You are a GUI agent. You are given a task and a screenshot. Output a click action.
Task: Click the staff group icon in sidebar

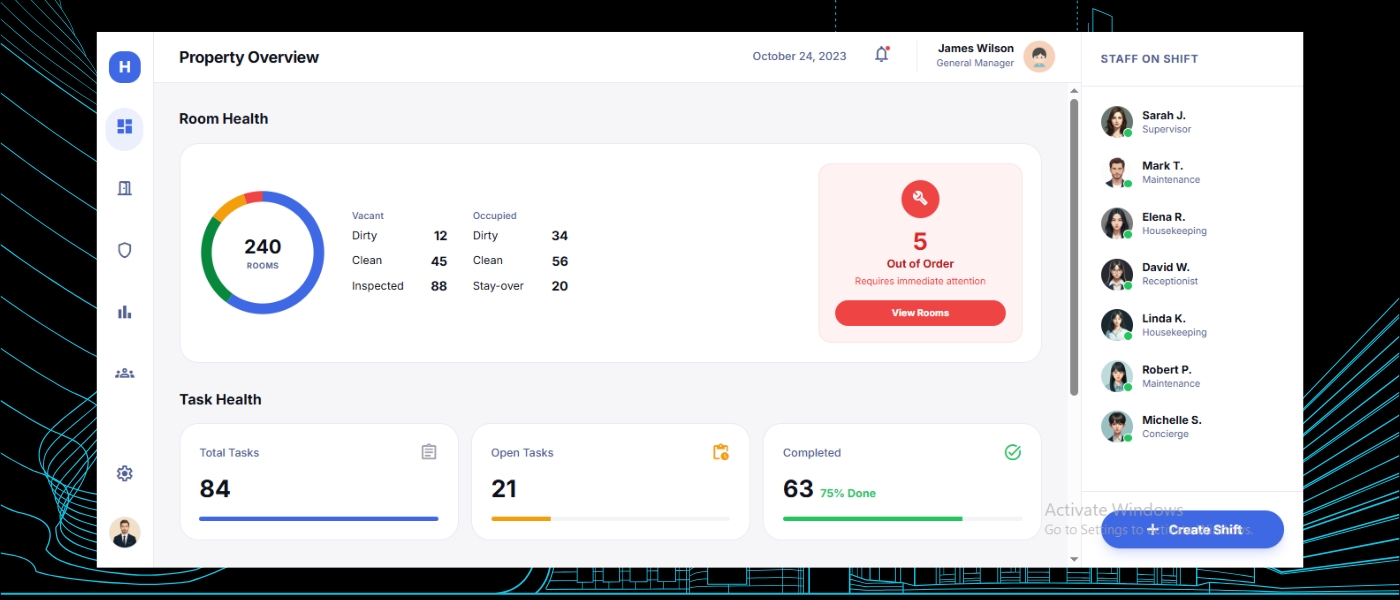click(x=124, y=373)
